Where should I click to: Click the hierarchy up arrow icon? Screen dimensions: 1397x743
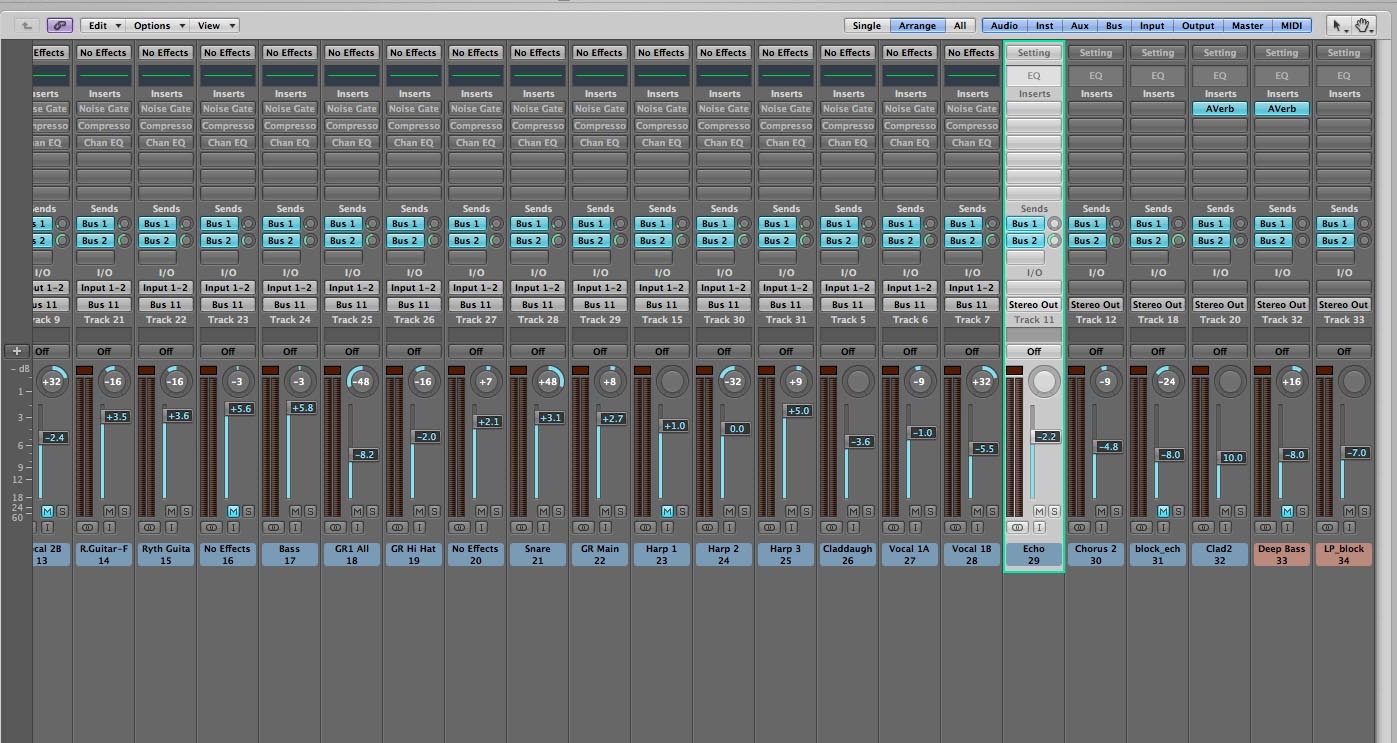click(27, 25)
